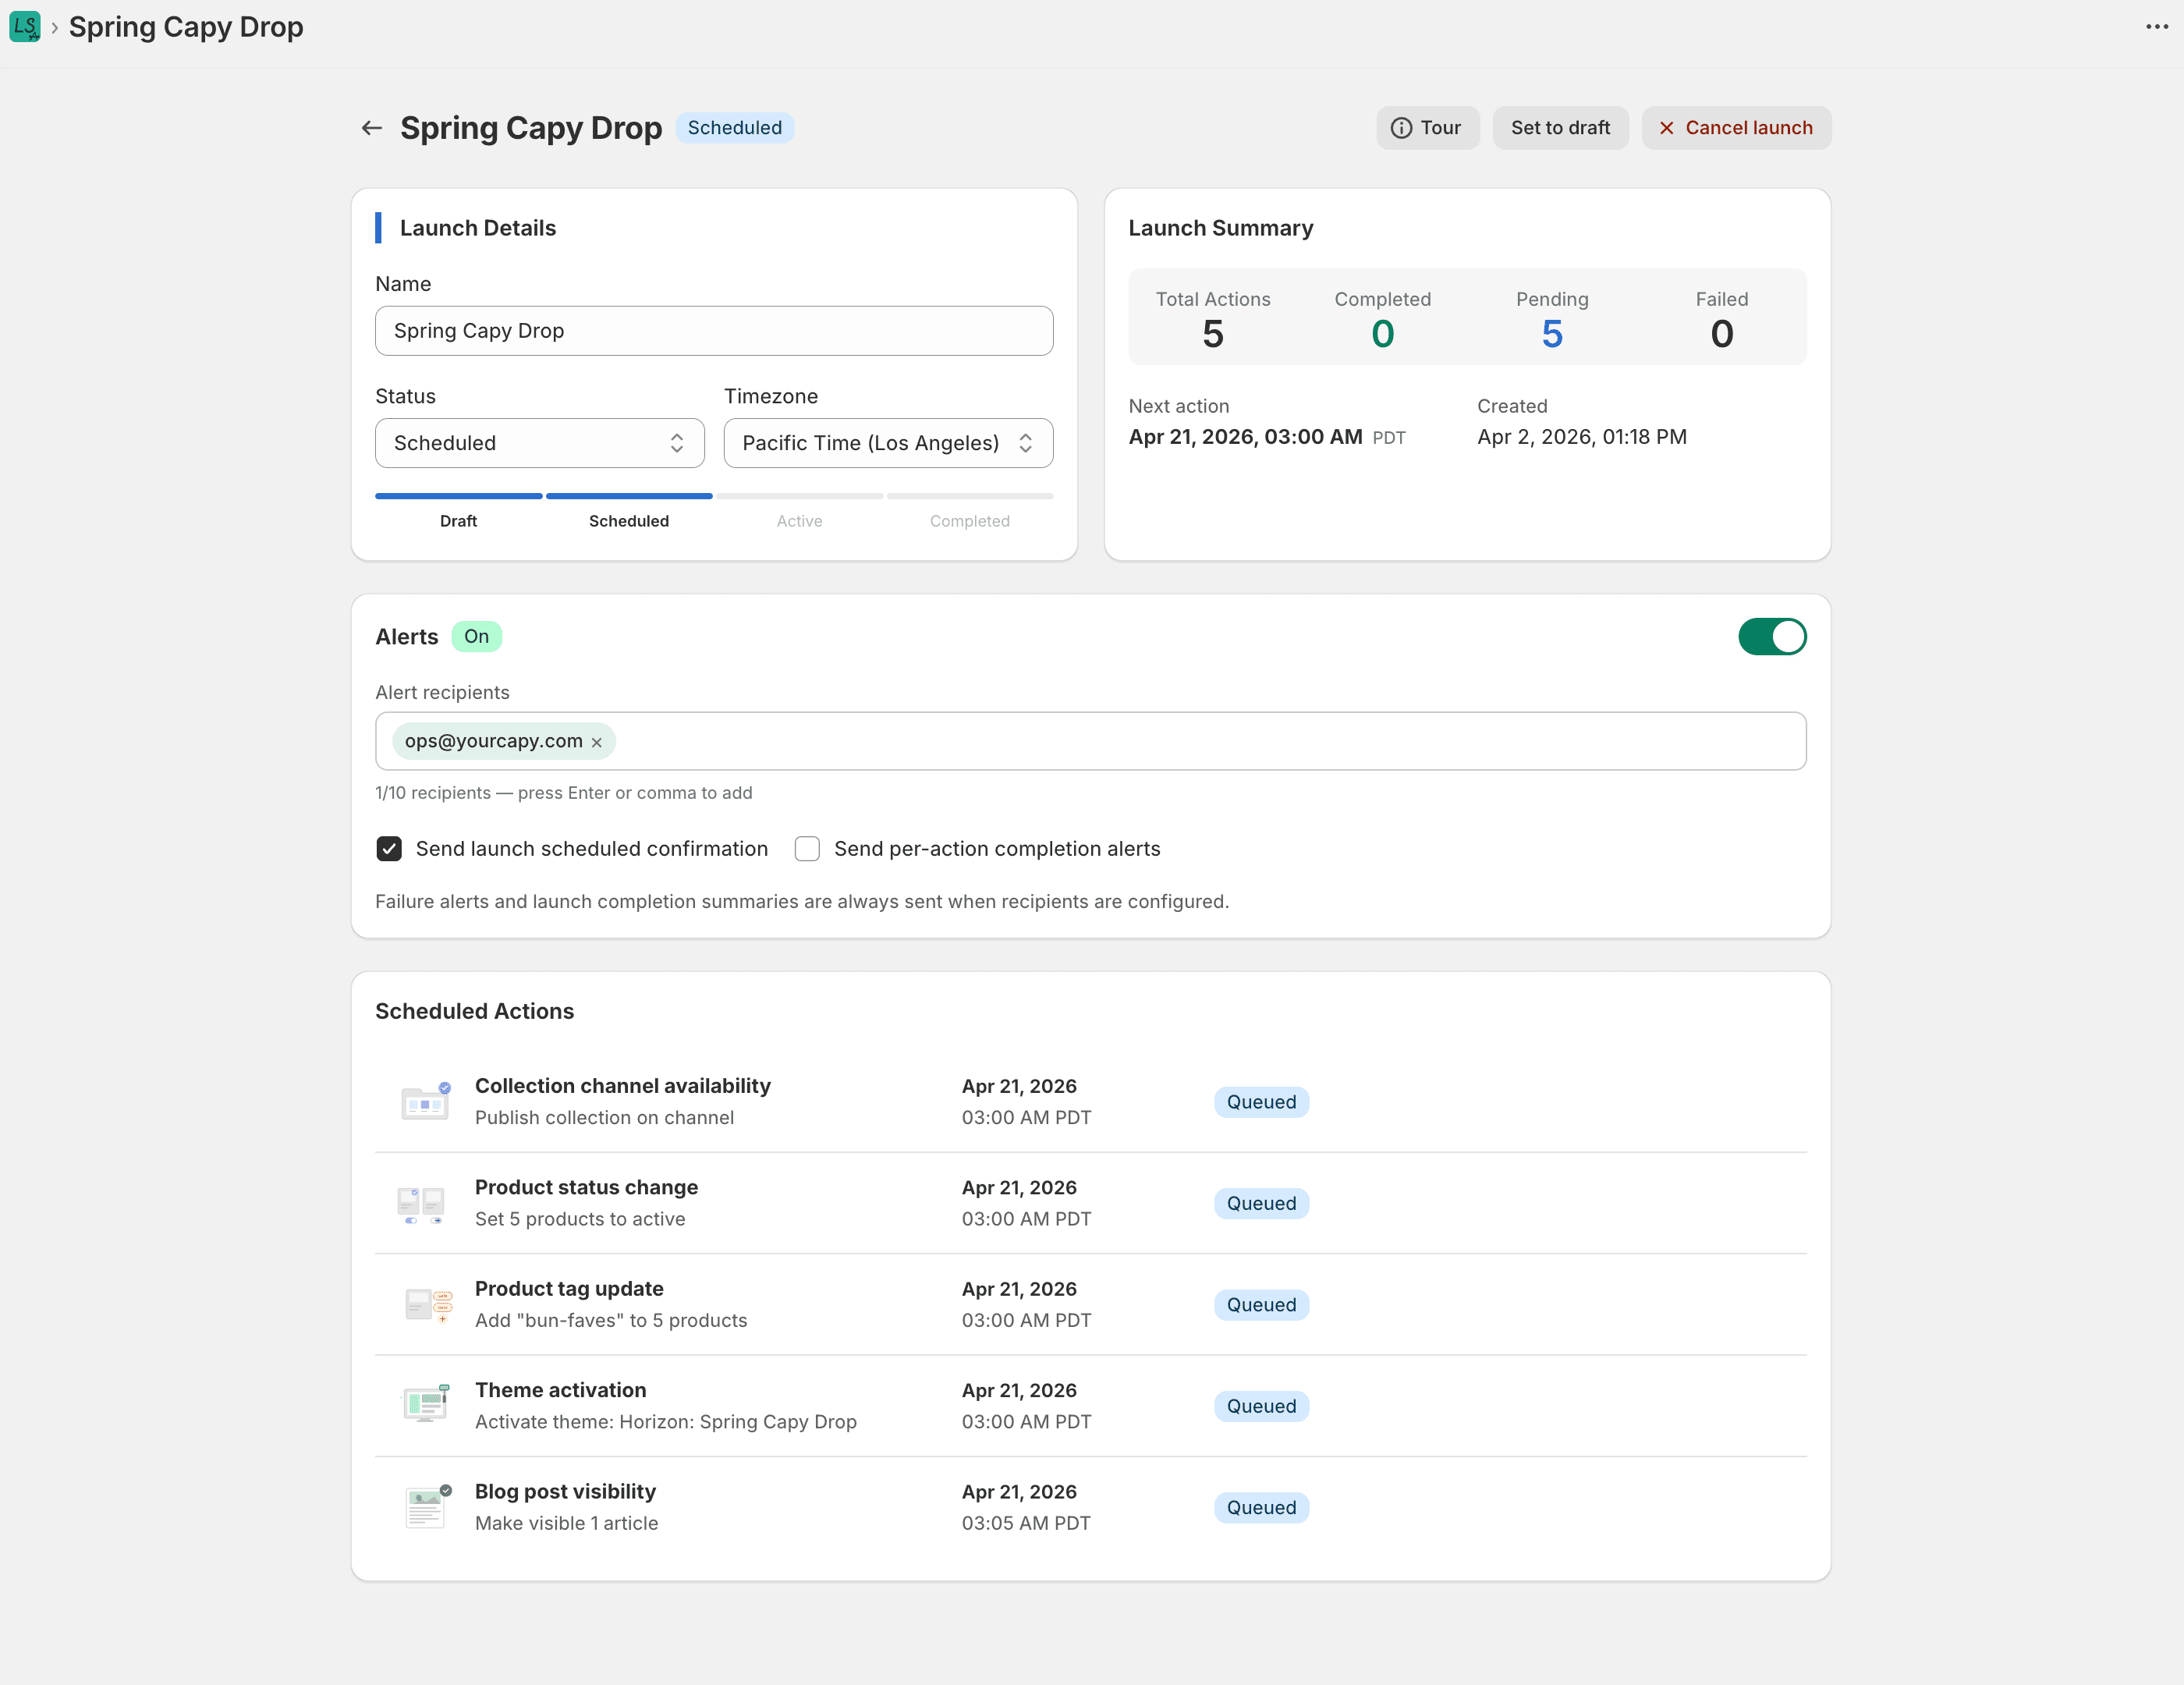Click the Collection channel availability action icon
Image resolution: width=2184 pixels, height=1685 pixels.
click(425, 1101)
